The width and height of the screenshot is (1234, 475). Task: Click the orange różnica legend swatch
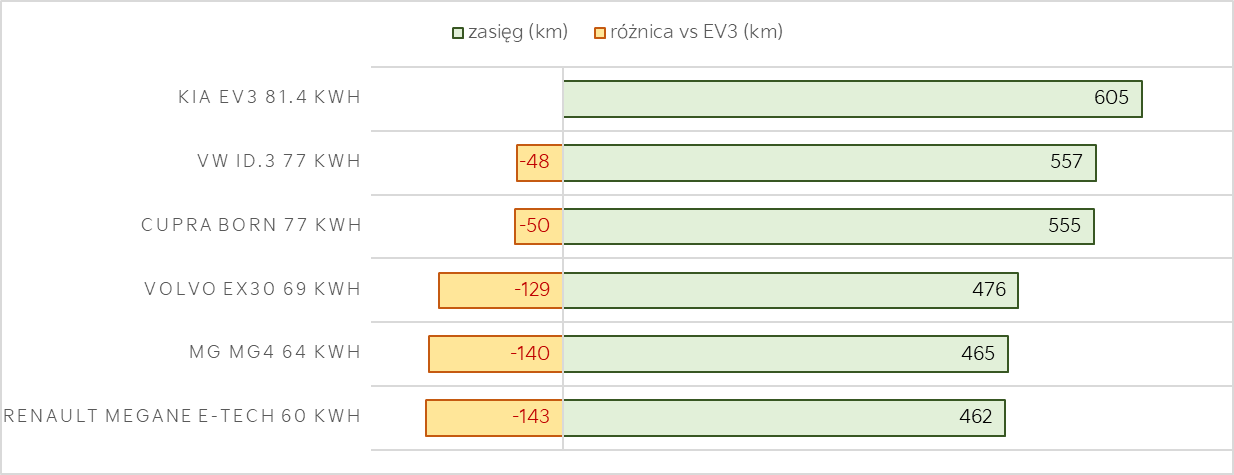(x=600, y=33)
